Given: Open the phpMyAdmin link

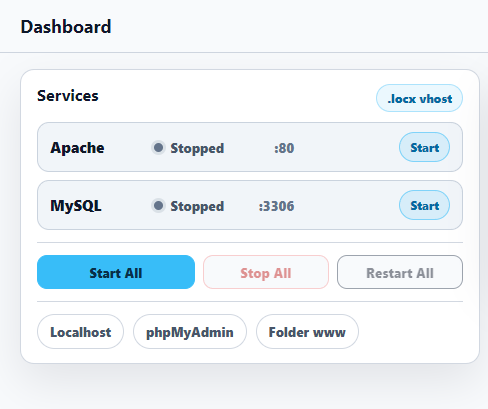Looking at the screenshot, I should [x=190, y=332].
